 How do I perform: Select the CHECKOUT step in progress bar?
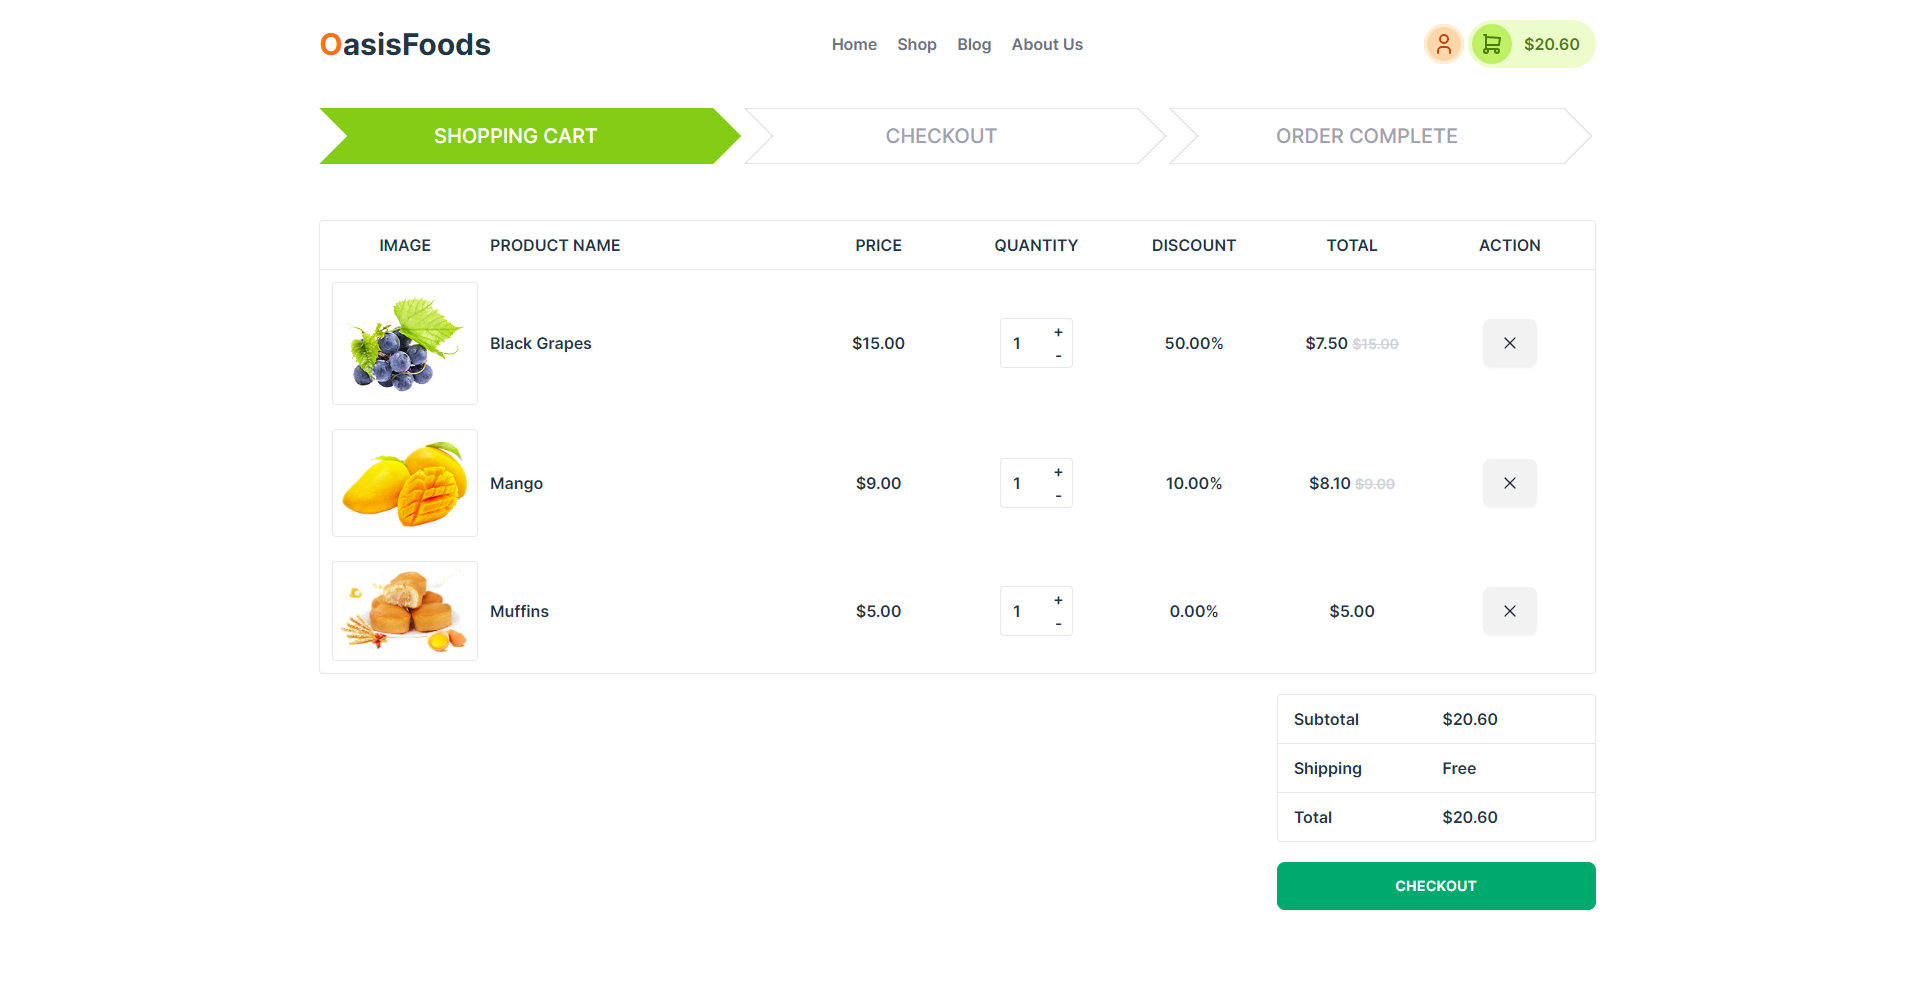941,136
